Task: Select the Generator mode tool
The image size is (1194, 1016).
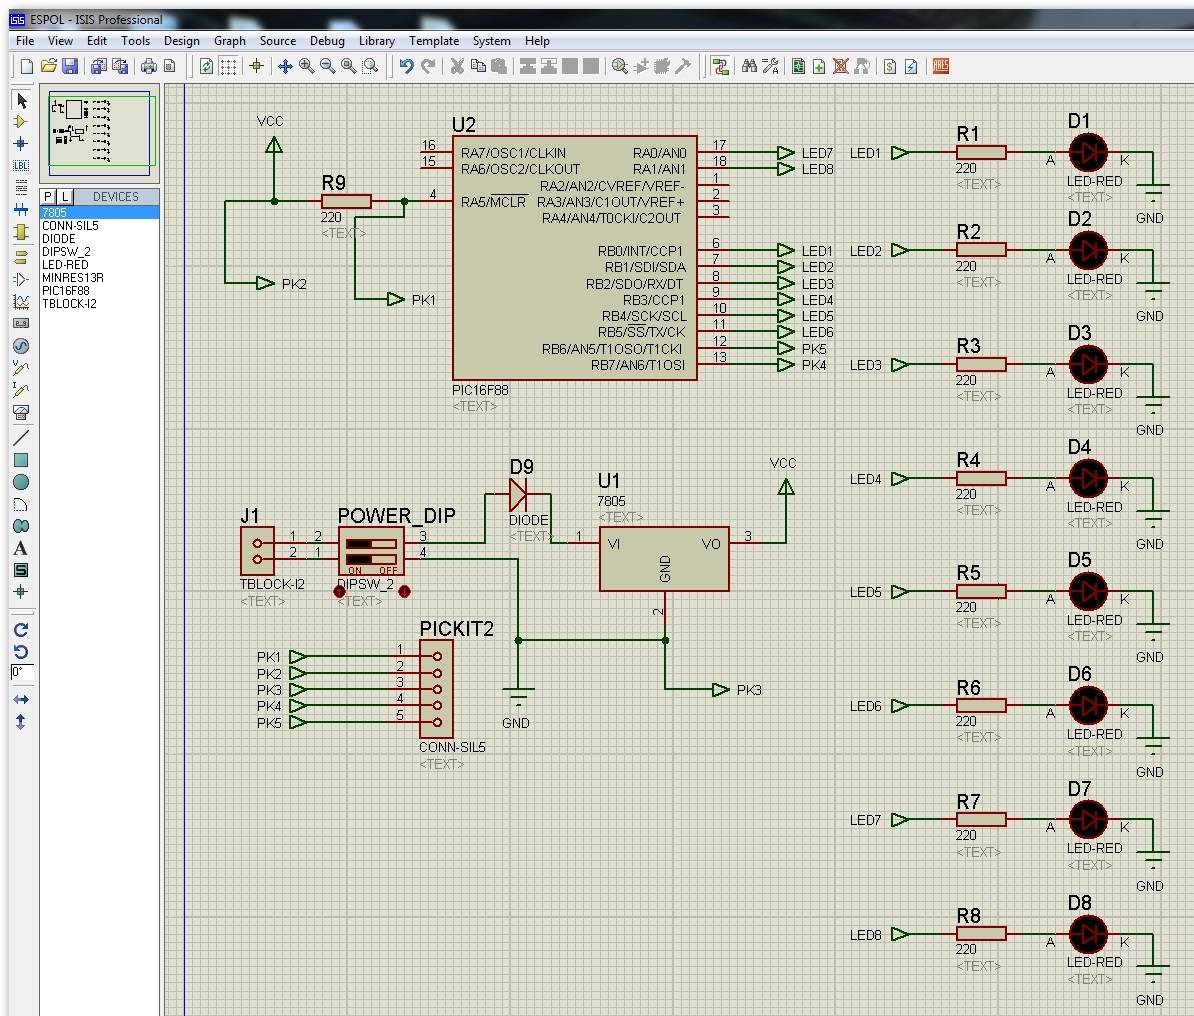Action: pyautogui.click(x=21, y=346)
